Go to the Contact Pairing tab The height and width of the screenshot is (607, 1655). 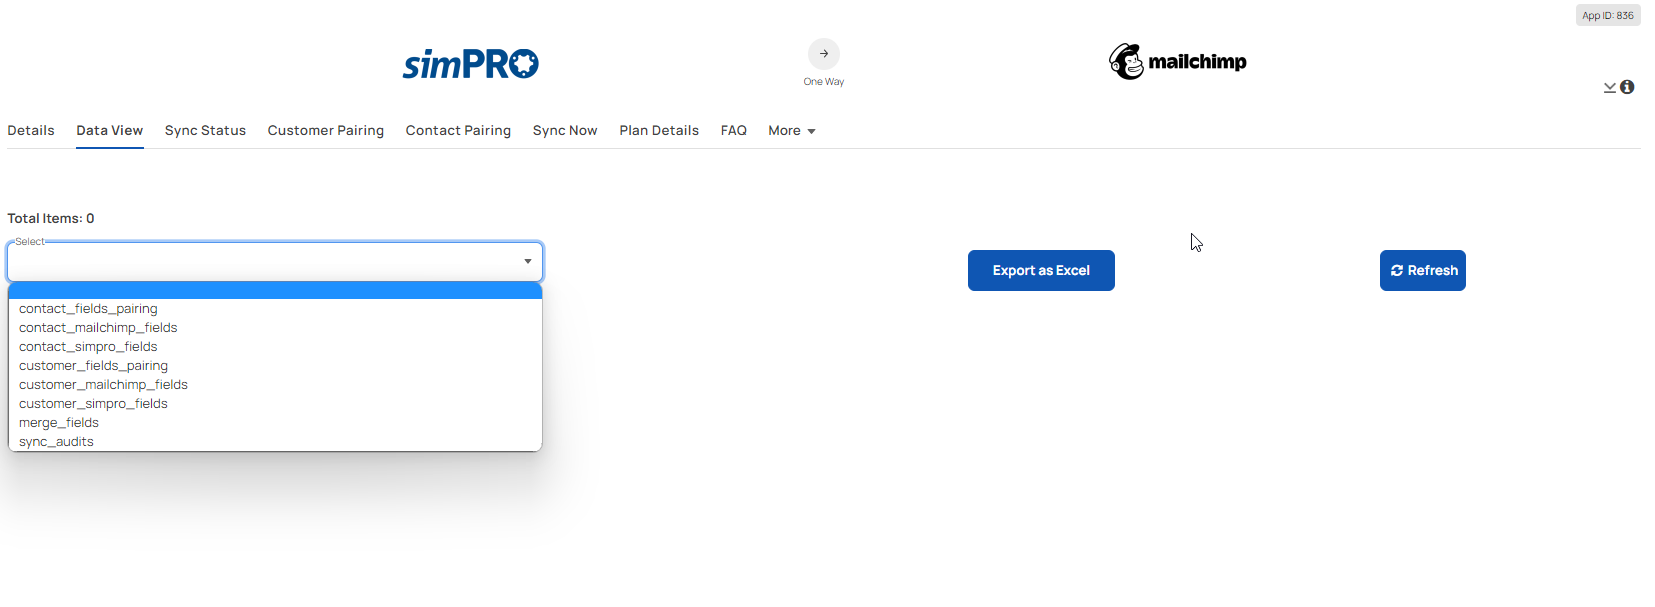point(458,131)
